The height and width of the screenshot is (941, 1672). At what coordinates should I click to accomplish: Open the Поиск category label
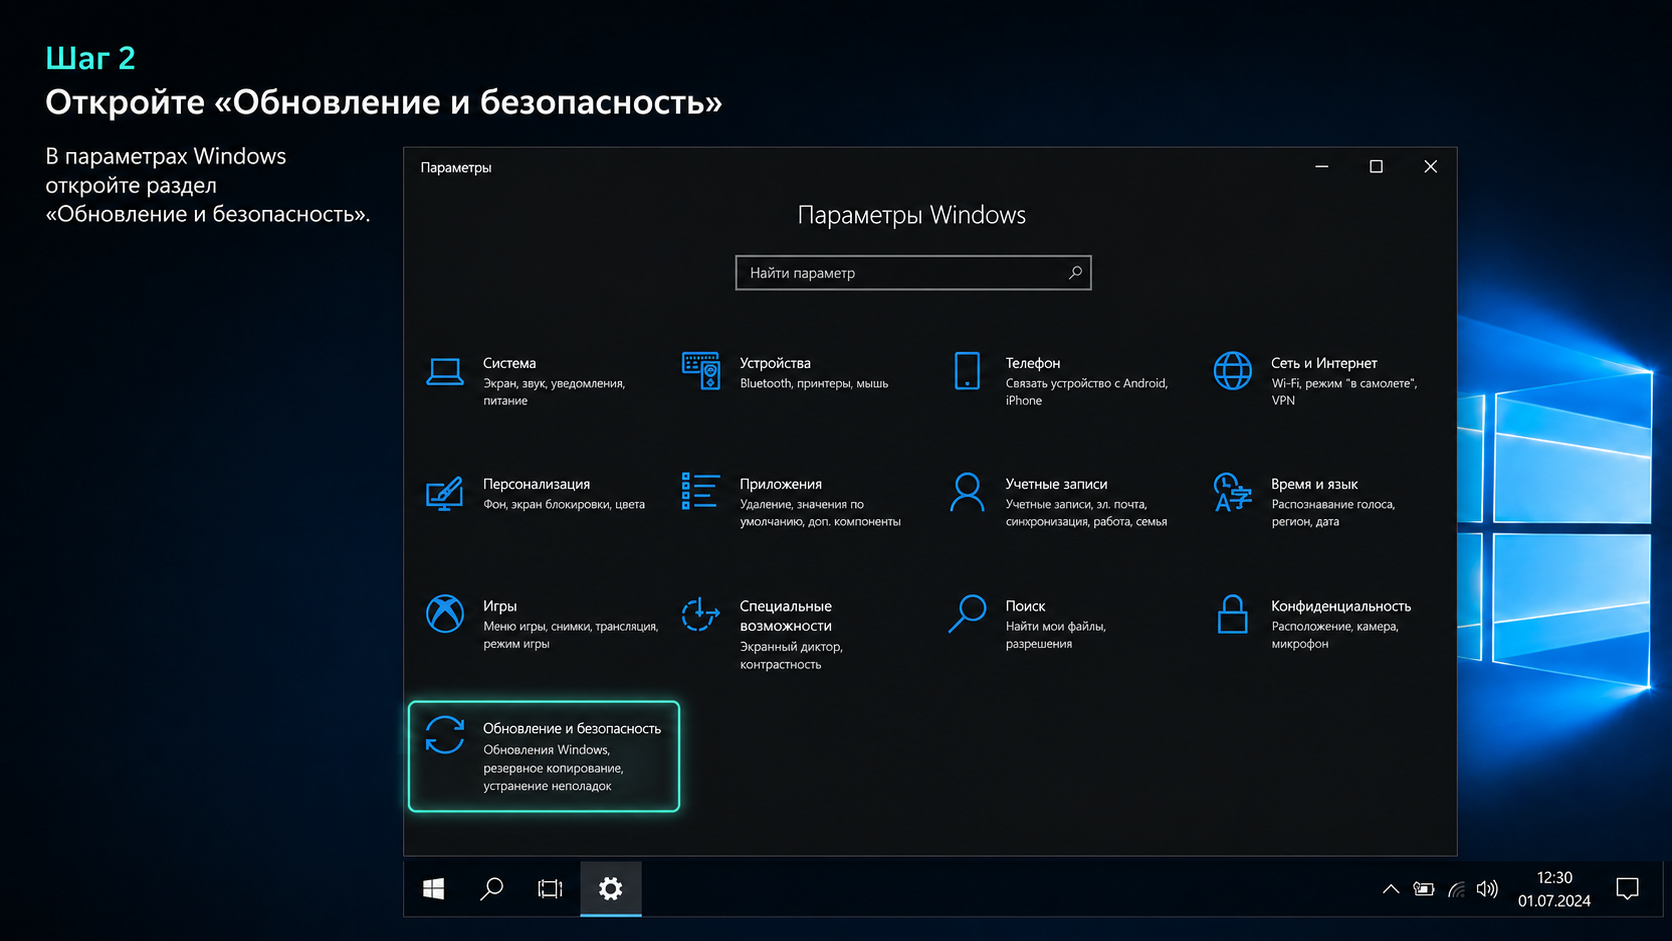click(x=1025, y=606)
